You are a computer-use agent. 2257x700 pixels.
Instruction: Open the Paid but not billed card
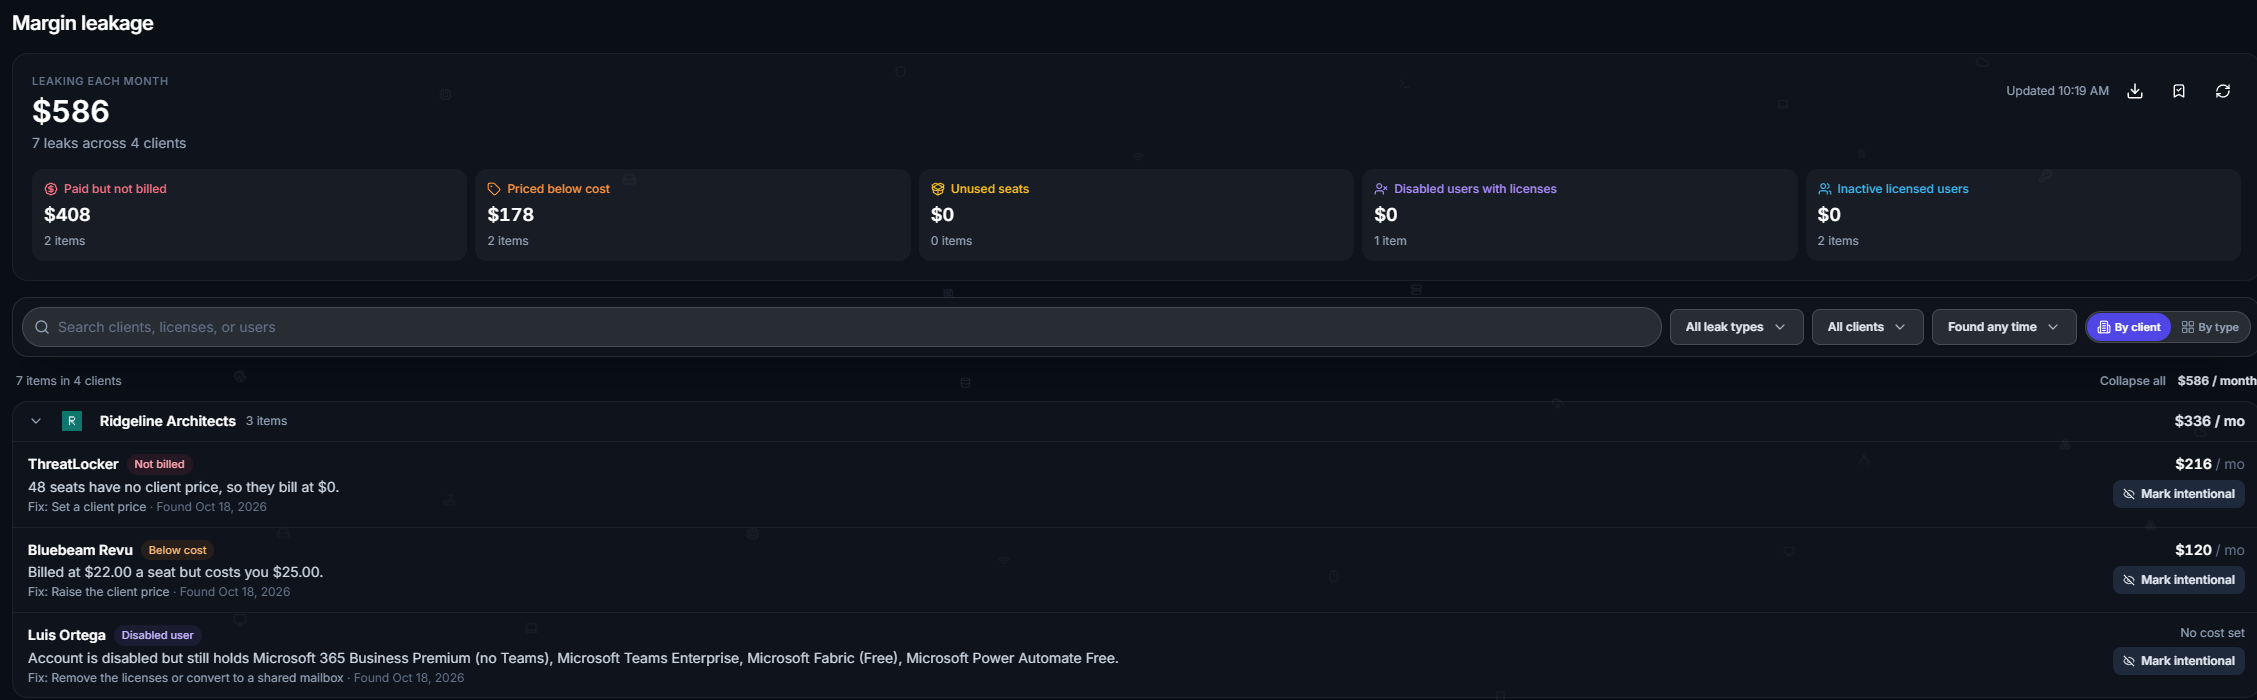(x=249, y=215)
